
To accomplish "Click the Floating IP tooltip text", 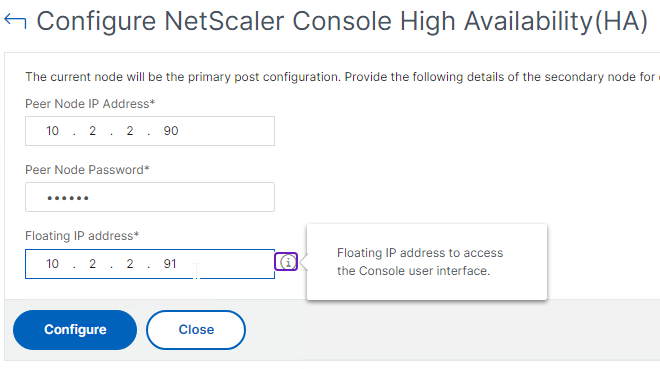I will click(420, 262).
